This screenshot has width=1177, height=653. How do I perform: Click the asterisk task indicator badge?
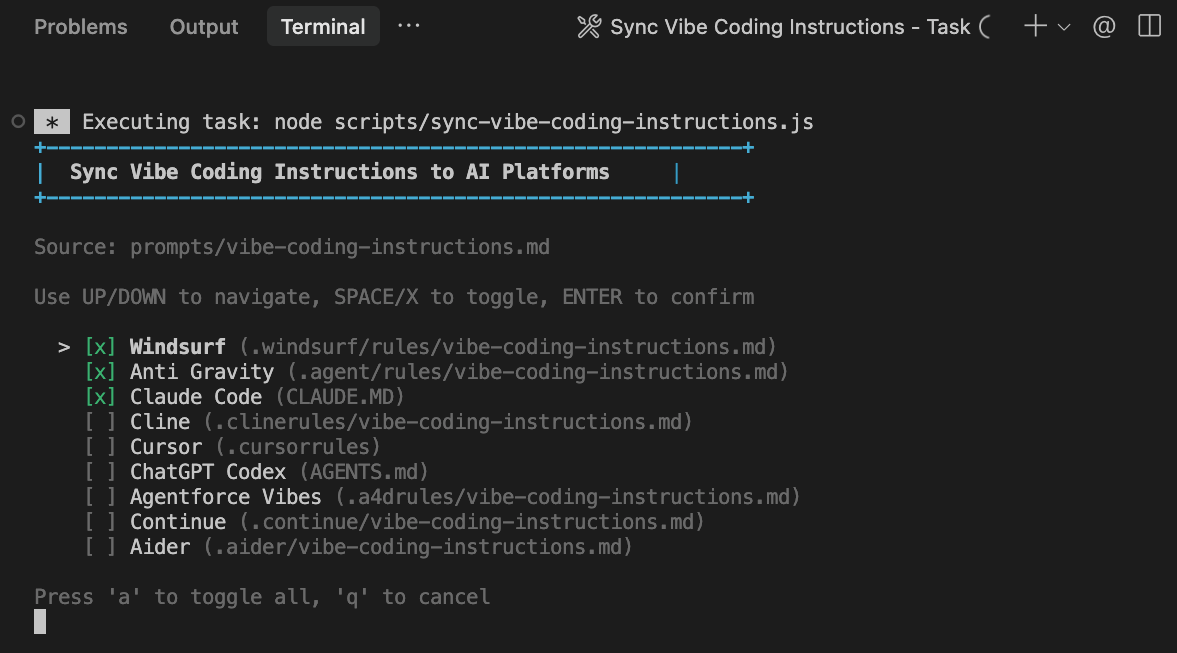[x=52, y=122]
